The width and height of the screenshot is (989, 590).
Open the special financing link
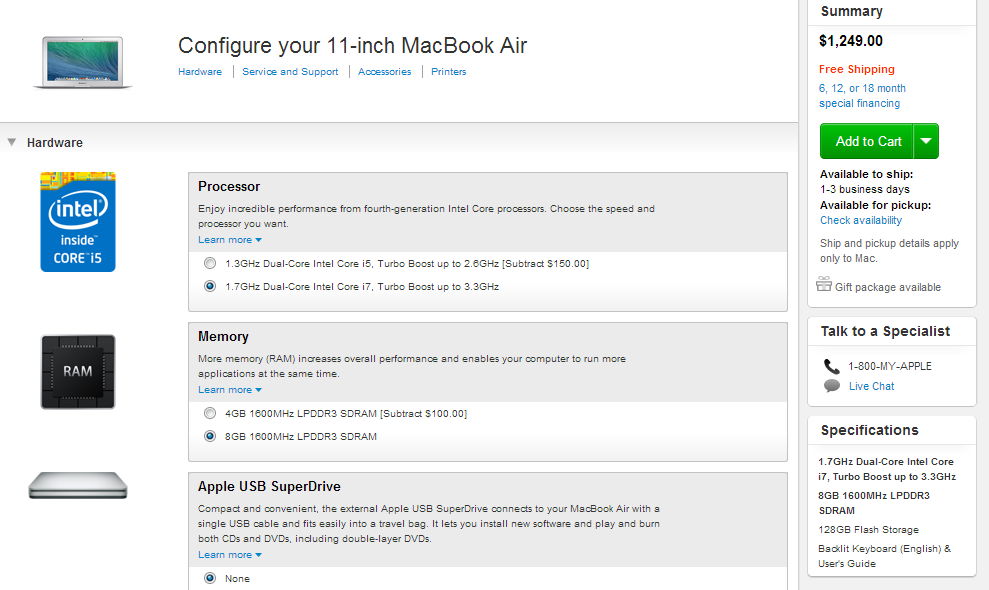(x=862, y=96)
